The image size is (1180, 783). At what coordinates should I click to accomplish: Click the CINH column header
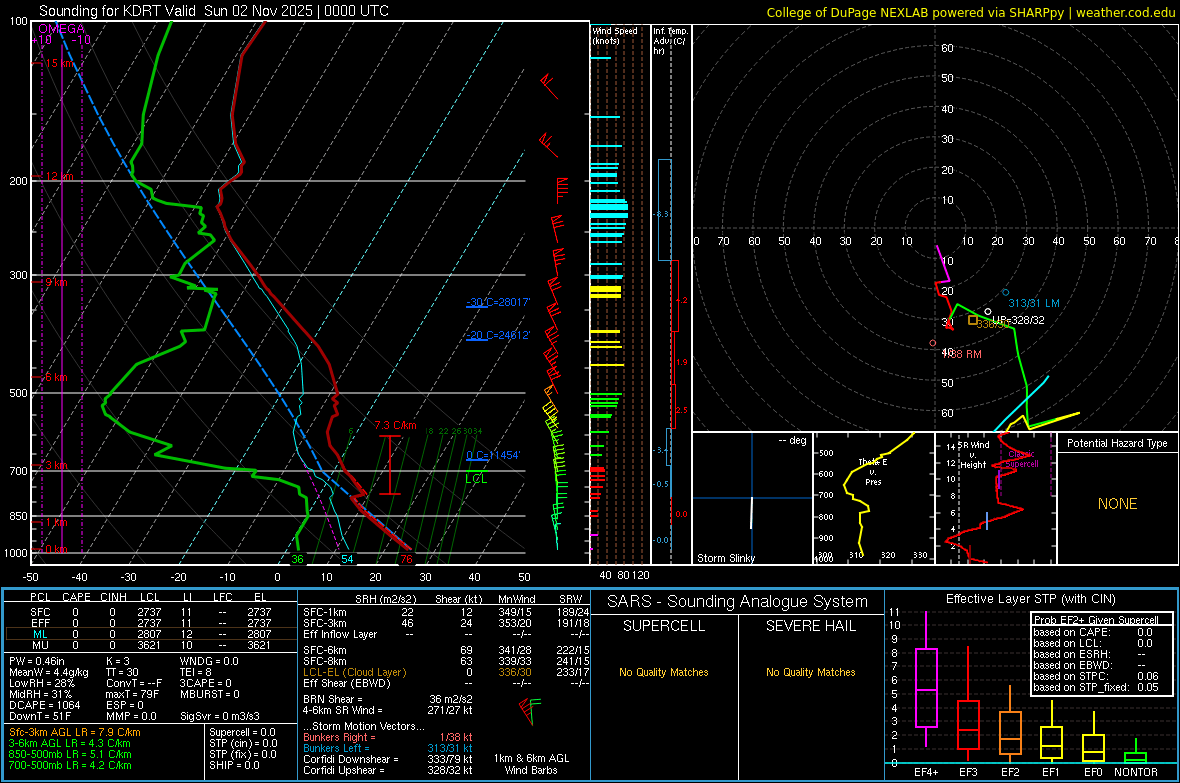coord(114,597)
